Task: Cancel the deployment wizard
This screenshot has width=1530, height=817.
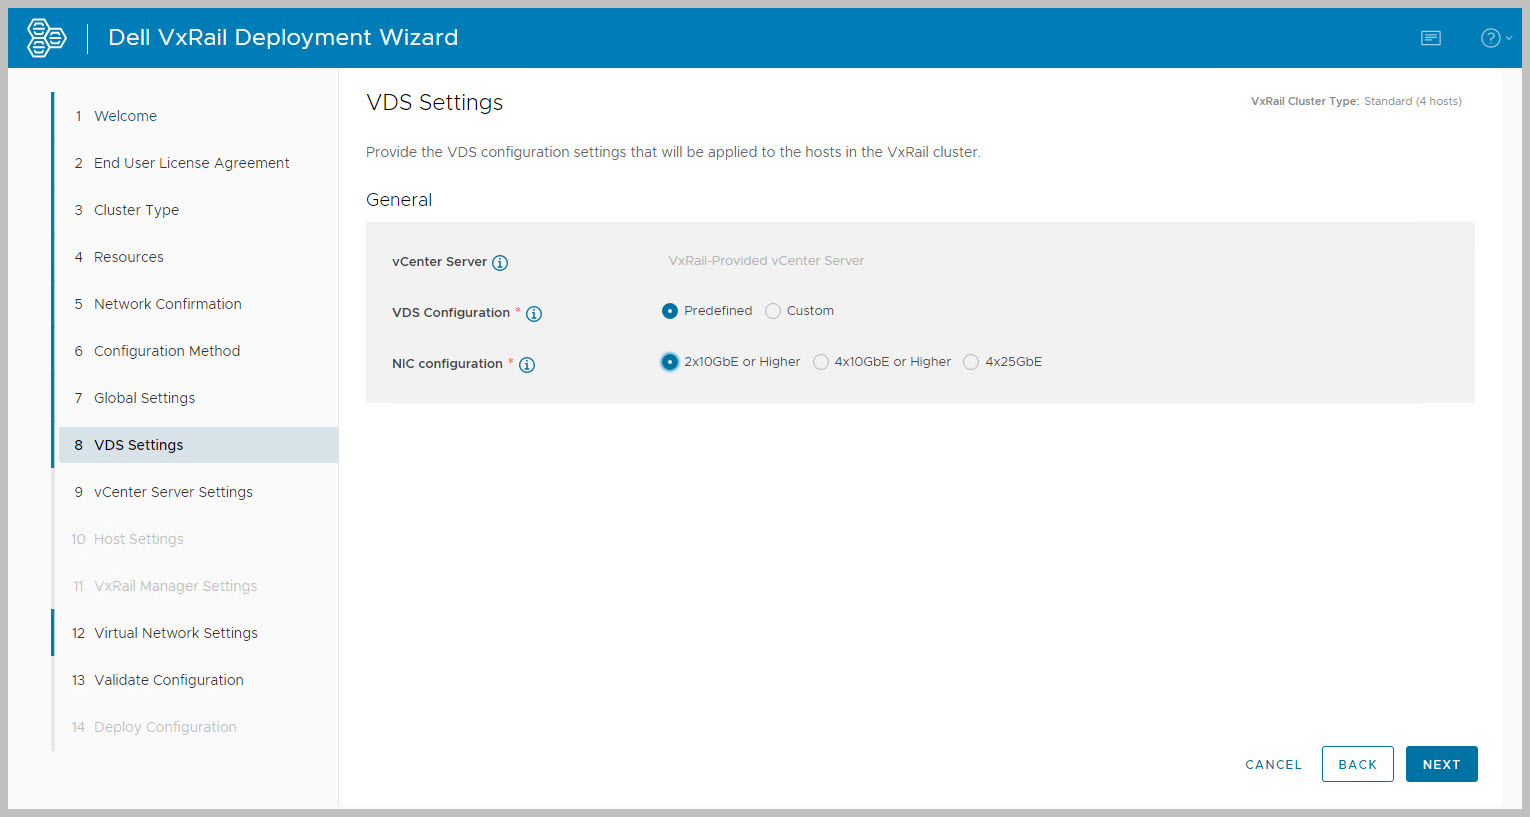Action: pyautogui.click(x=1273, y=765)
